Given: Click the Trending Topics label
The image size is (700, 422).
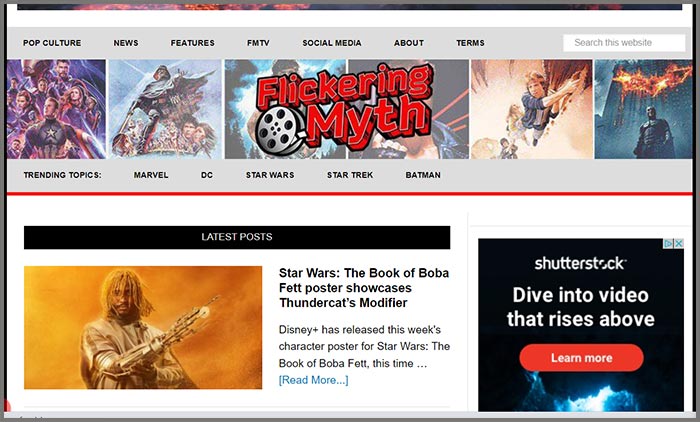Looking at the screenshot, I should pos(62,175).
